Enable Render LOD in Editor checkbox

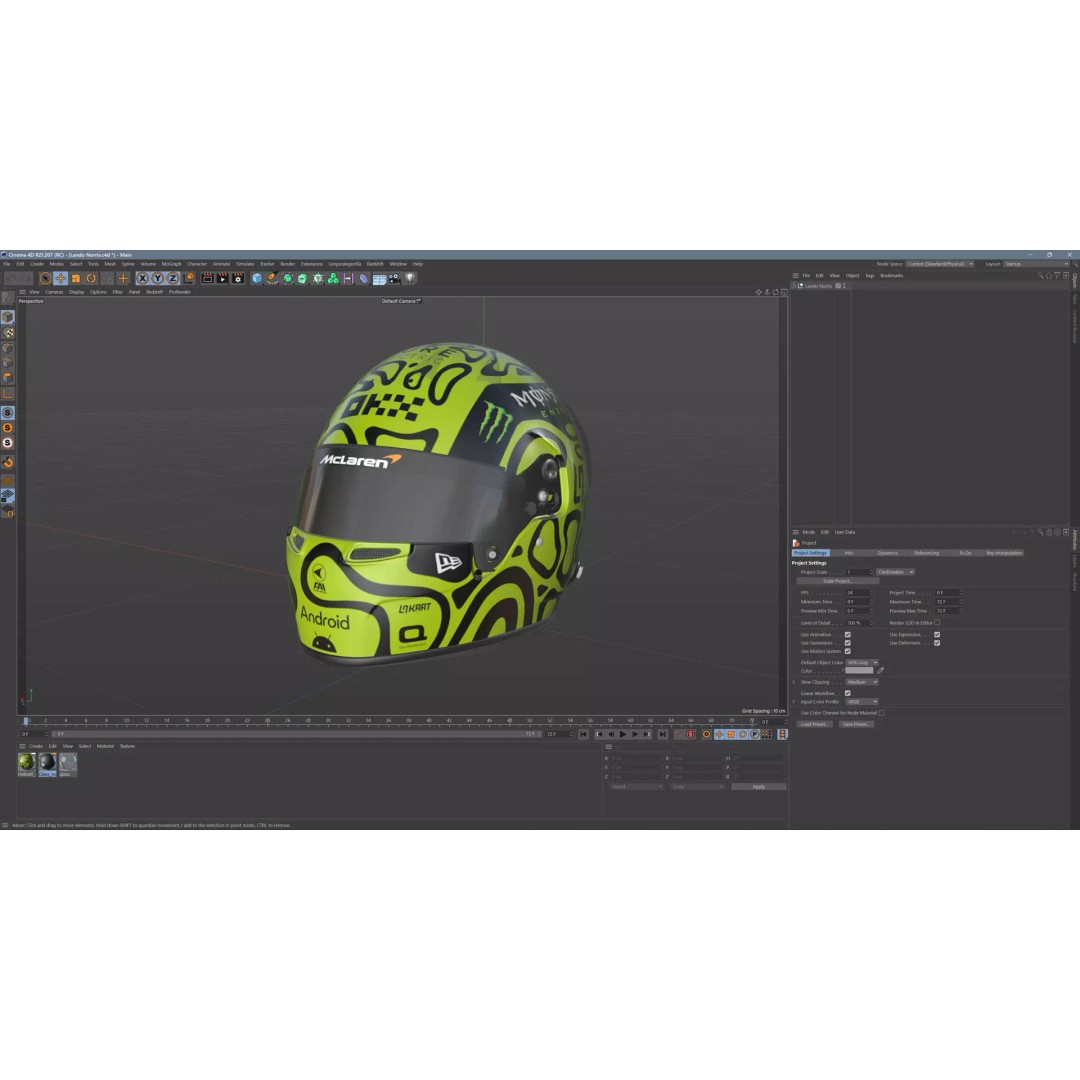pos(937,622)
